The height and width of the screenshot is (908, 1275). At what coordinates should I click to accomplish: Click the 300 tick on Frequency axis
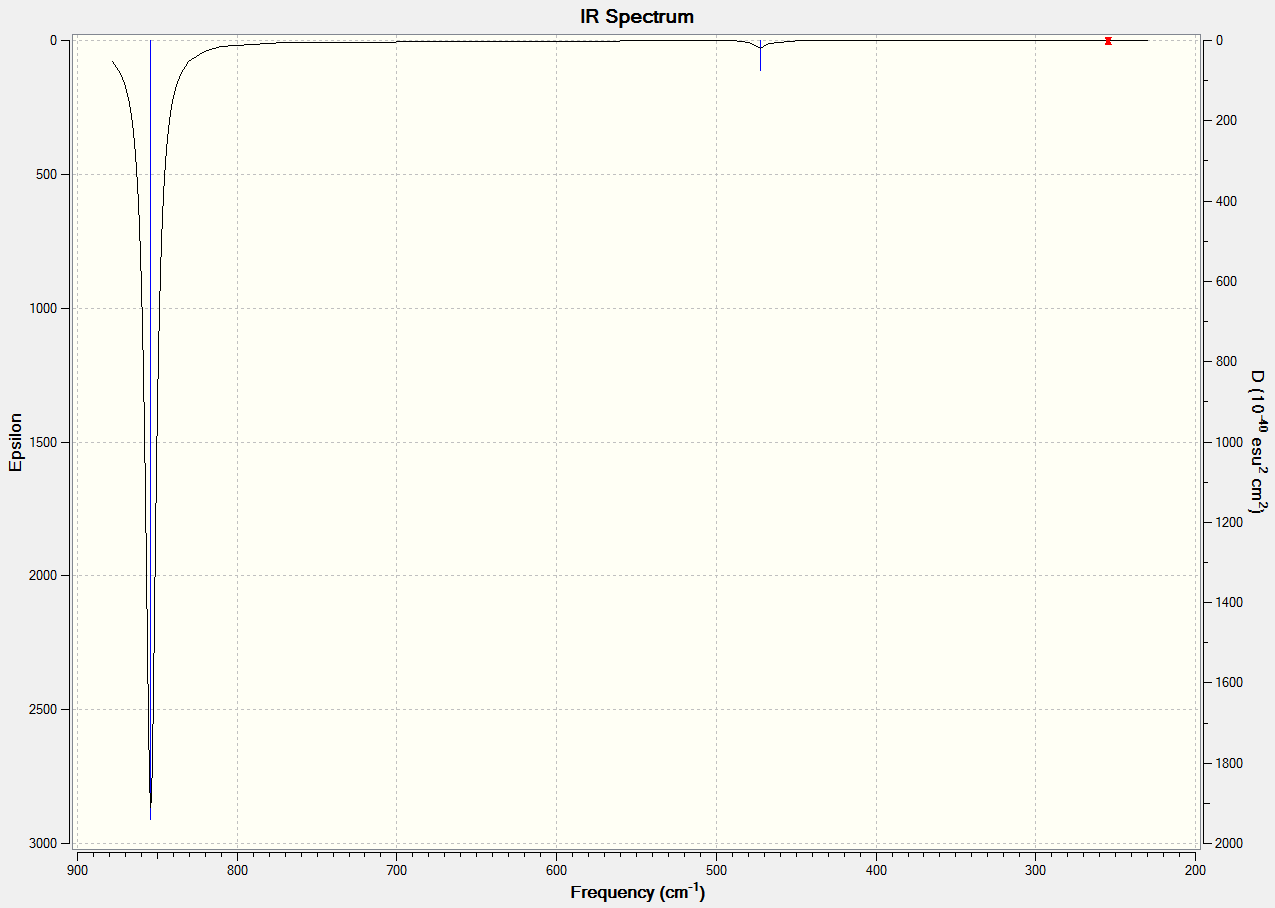(1036, 870)
